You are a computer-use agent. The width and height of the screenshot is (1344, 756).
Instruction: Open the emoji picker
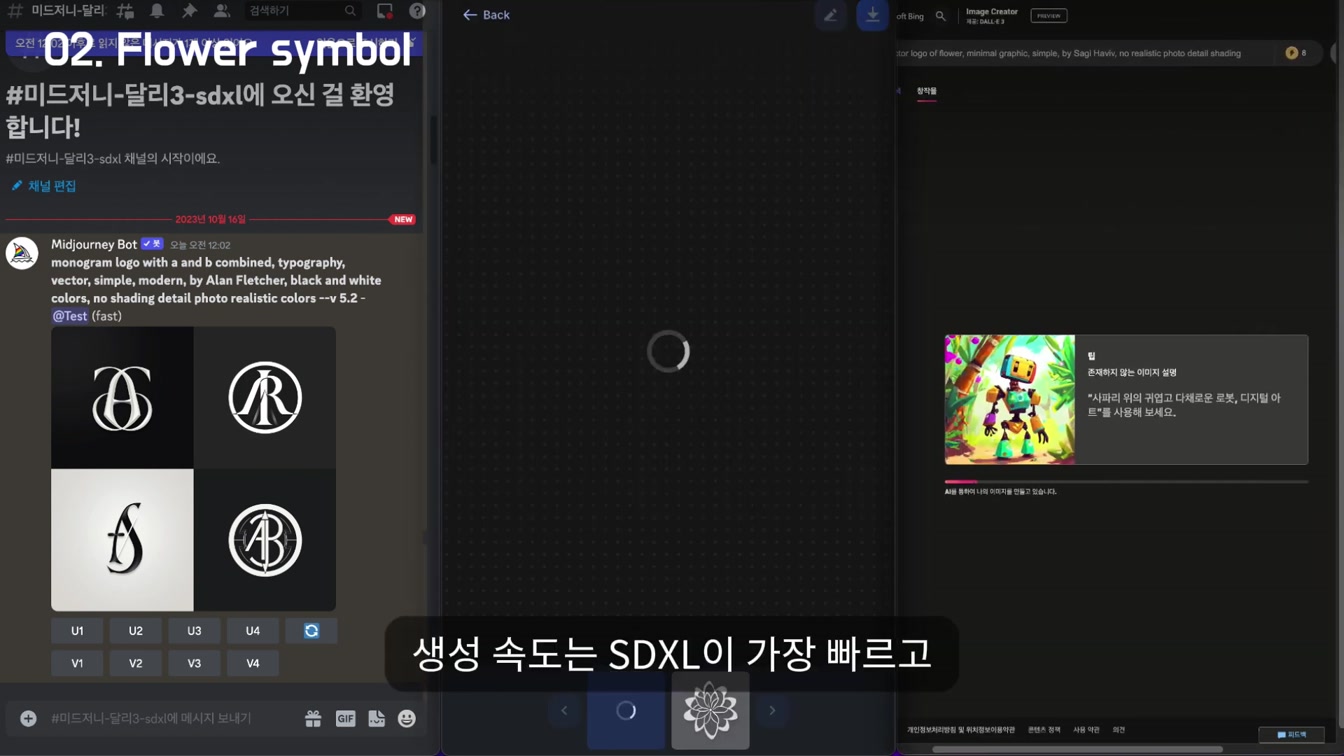click(406, 719)
